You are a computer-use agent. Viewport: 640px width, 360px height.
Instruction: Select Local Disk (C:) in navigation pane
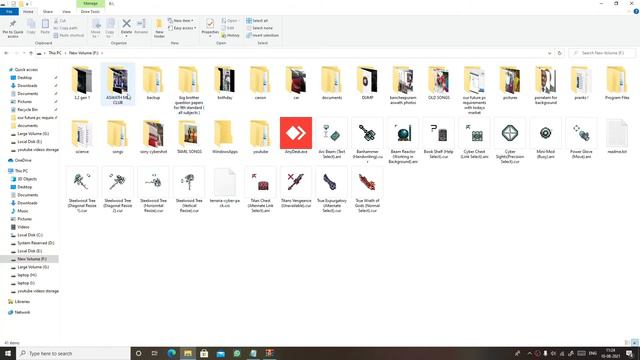30,235
